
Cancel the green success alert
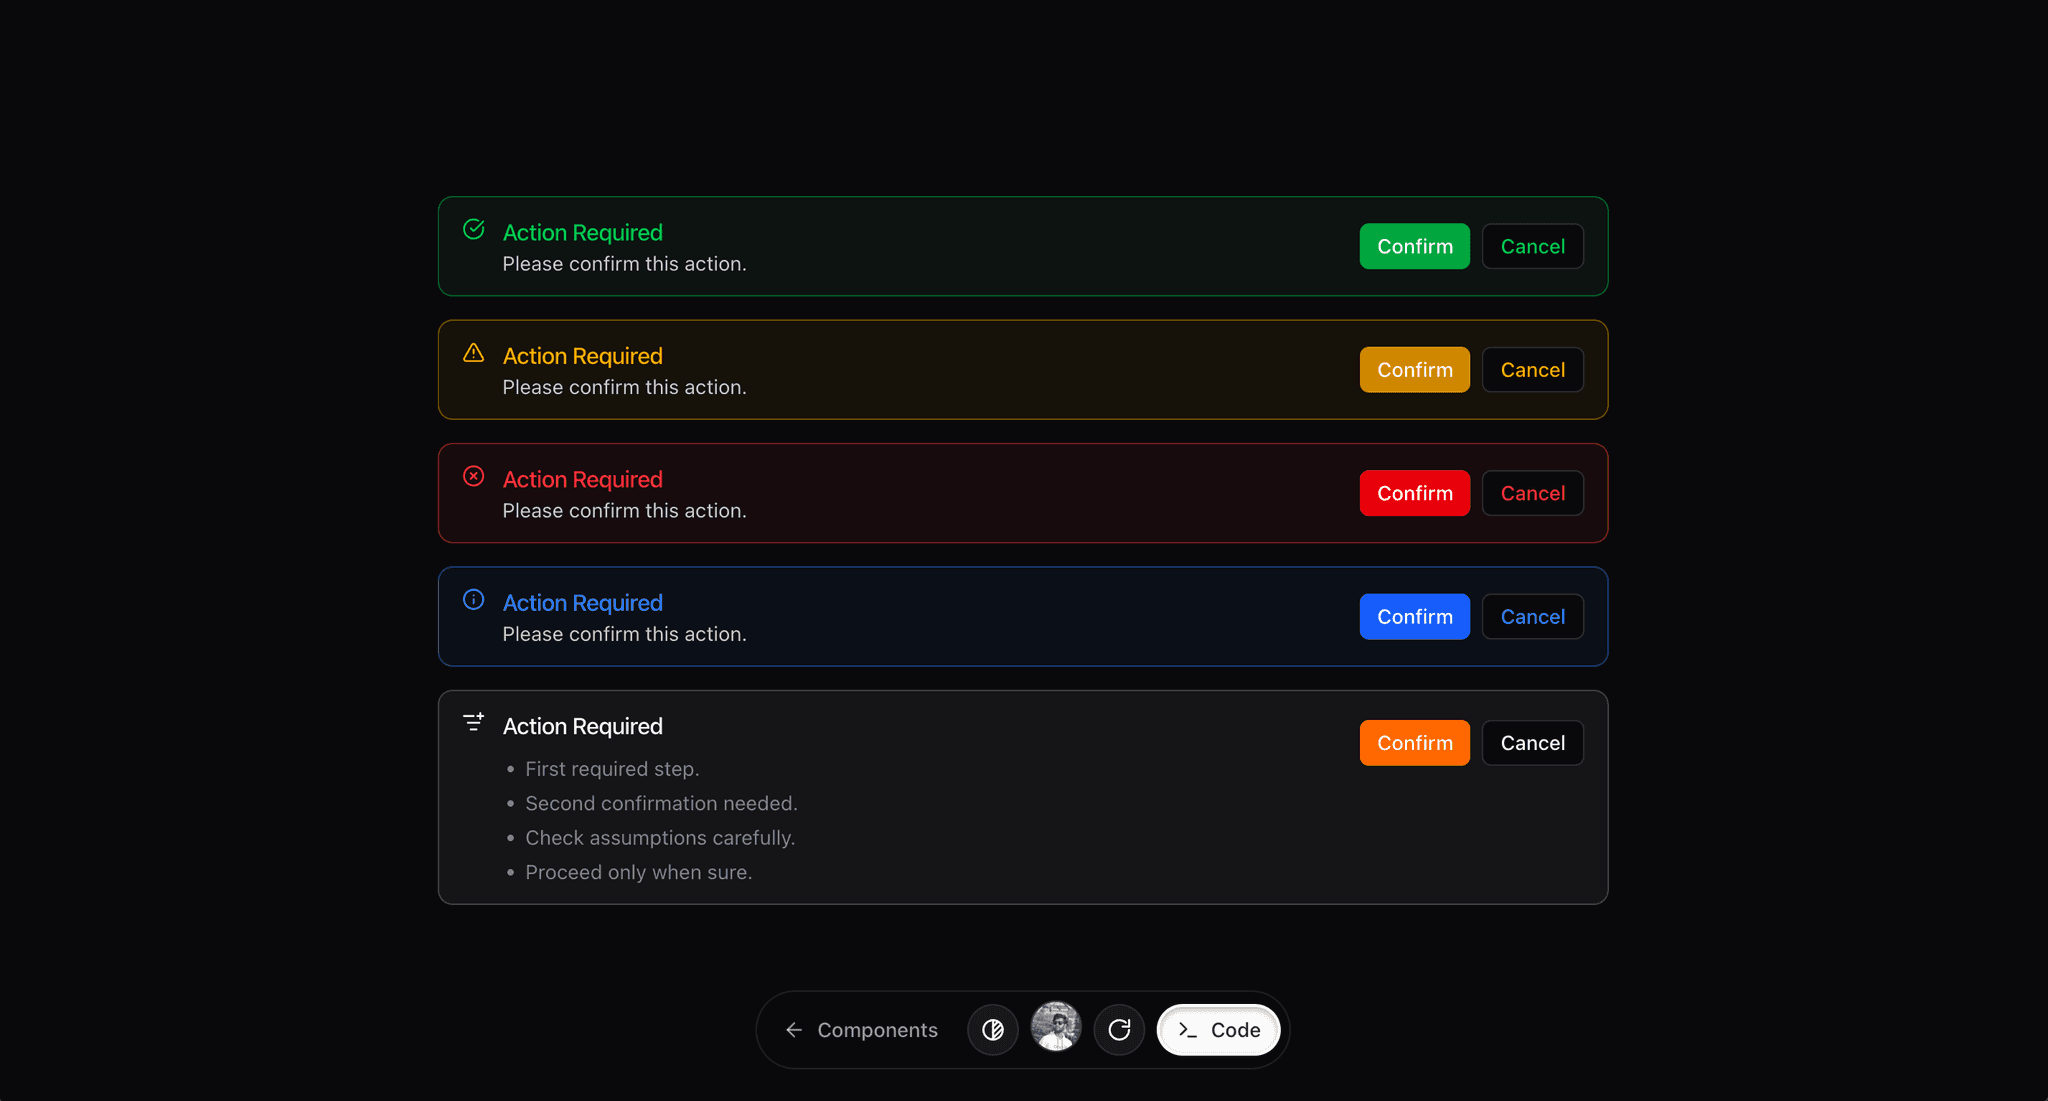click(x=1533, y=246)
